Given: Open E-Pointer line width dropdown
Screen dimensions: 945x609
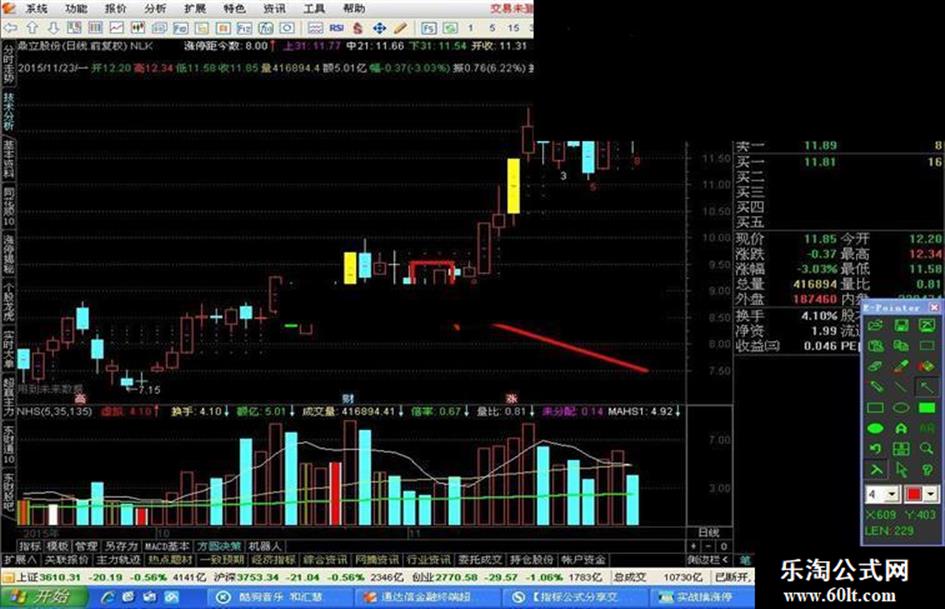Looking at the screenshot, I should click(x=893, y=494).
